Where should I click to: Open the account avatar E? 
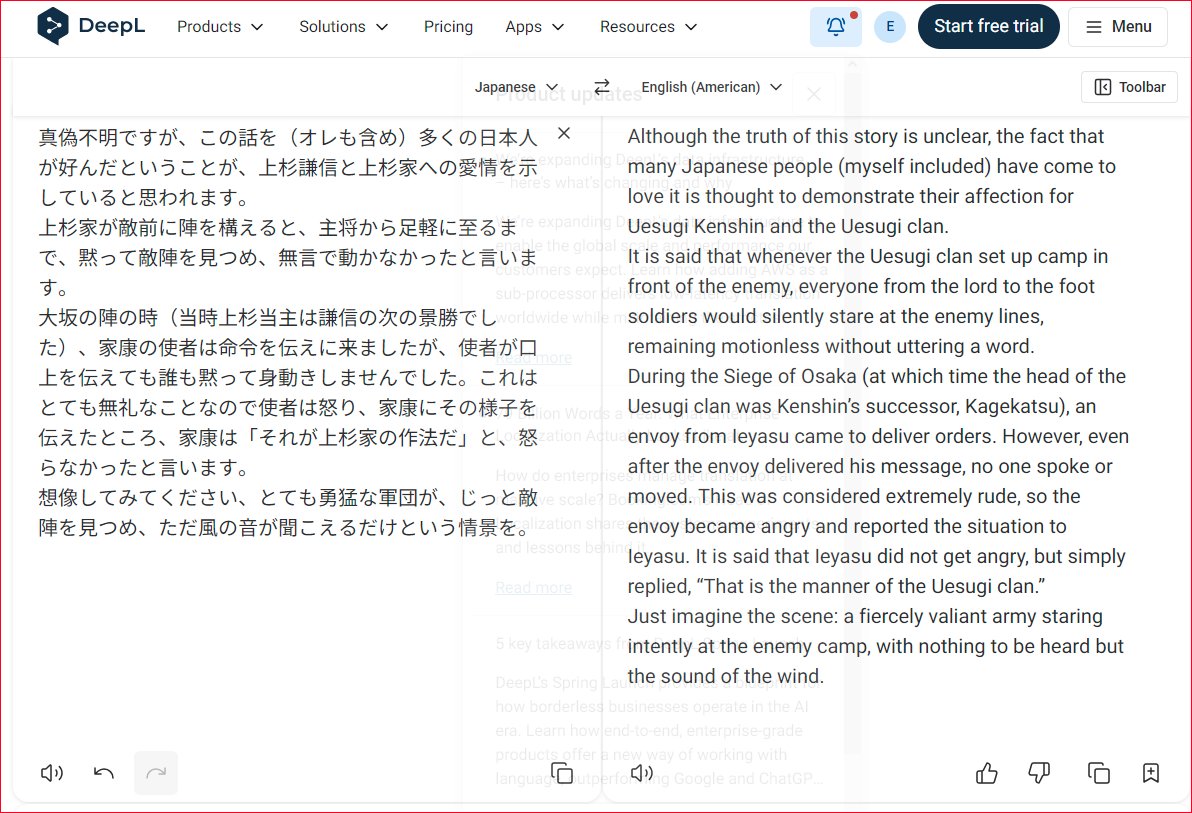(889, 27)
